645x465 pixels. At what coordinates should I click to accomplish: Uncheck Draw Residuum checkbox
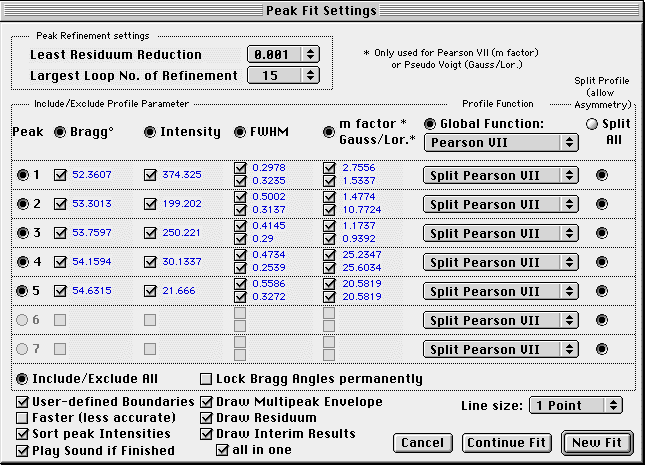207,418
